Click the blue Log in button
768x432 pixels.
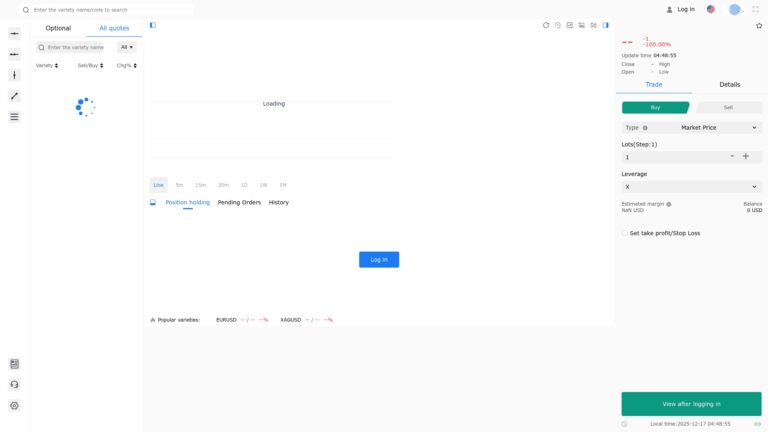[379, 259]
